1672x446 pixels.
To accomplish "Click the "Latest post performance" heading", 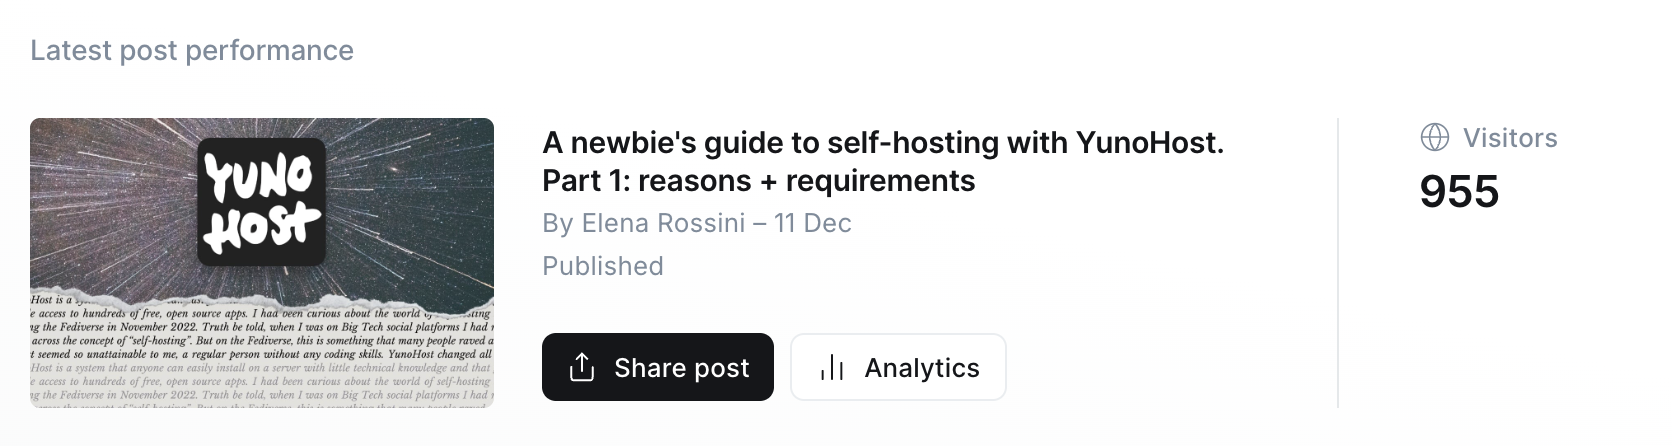I will coord(192,51).
